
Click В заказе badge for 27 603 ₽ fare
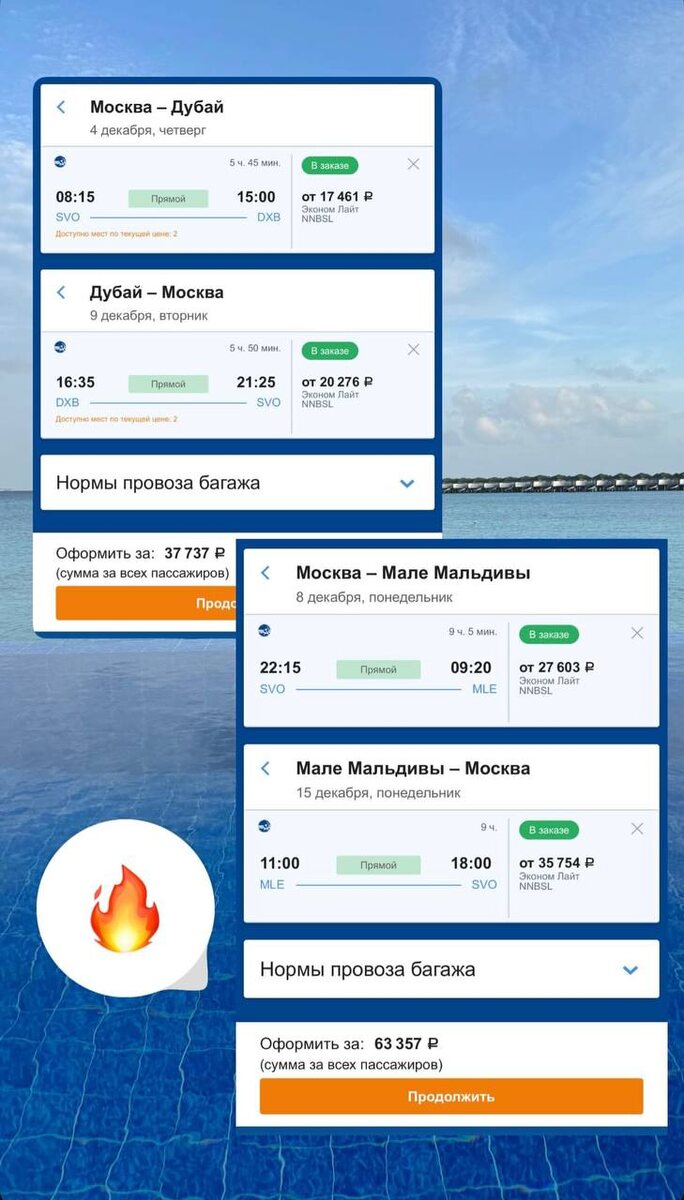click(549, 634)
